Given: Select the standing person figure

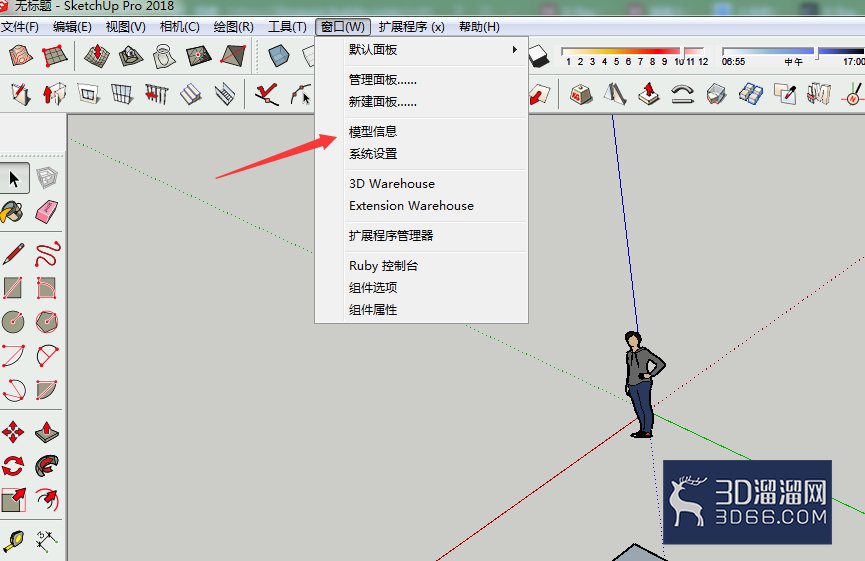Looking at the screenshot, I should [643, 384].
